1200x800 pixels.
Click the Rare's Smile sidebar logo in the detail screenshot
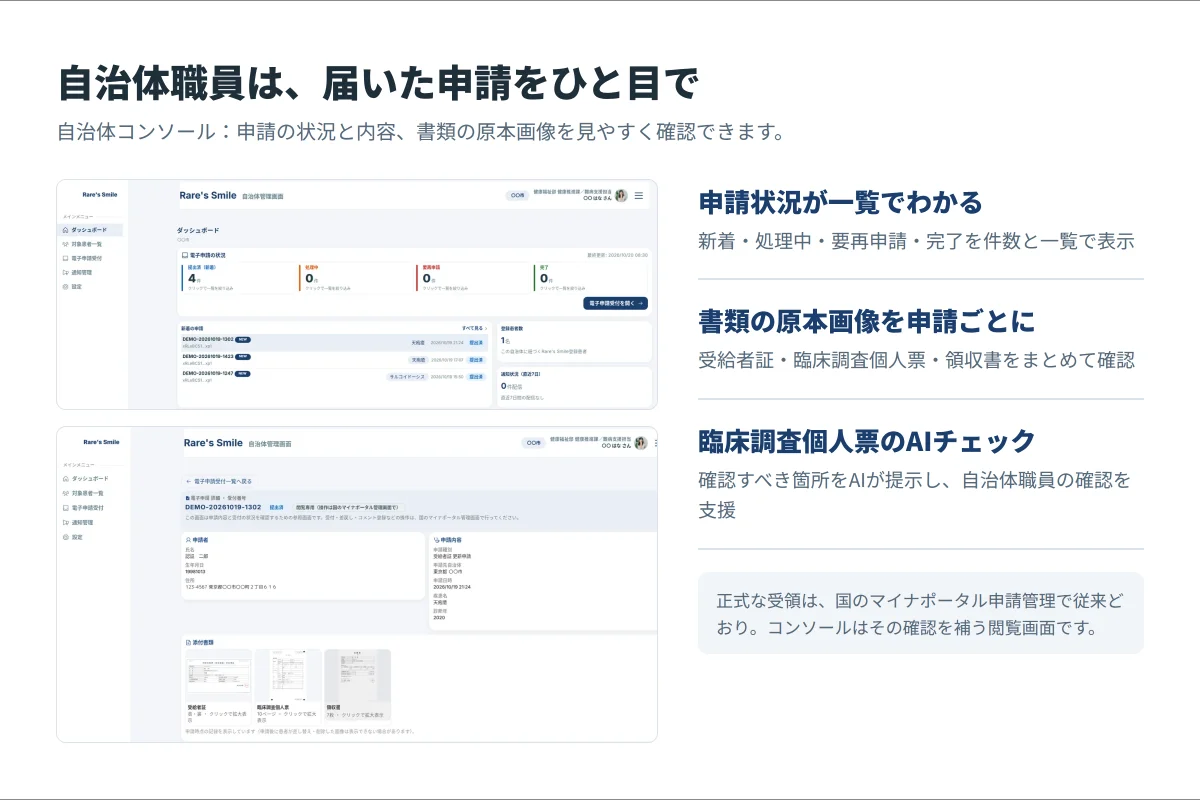[101, 441]
